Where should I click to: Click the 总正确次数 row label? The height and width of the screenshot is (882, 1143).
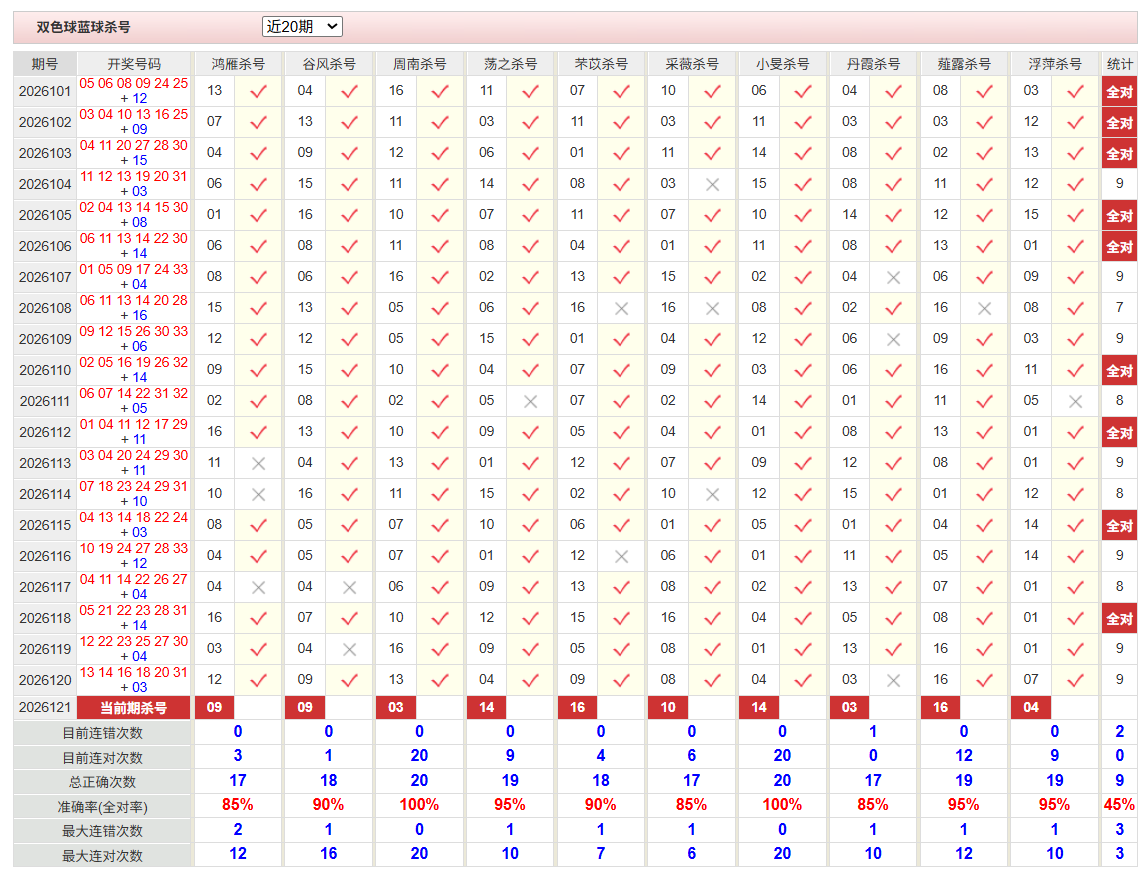[x=103, y=782]
